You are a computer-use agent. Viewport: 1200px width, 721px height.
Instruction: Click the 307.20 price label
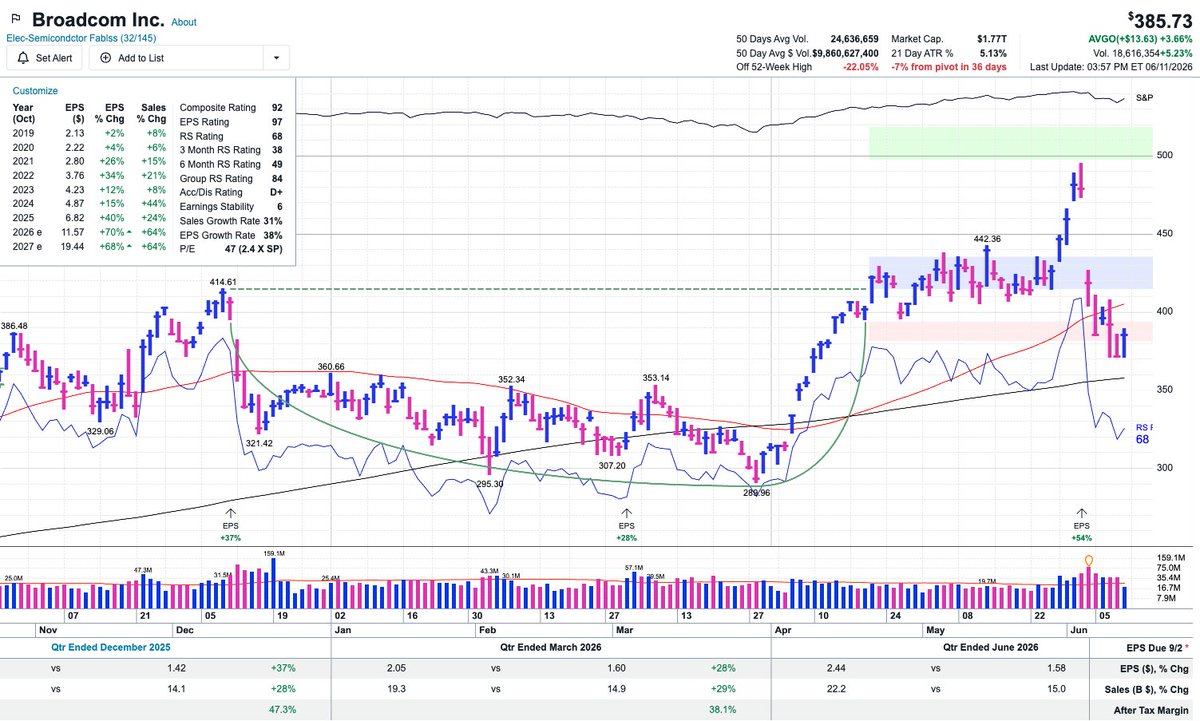tap(612, 466)
